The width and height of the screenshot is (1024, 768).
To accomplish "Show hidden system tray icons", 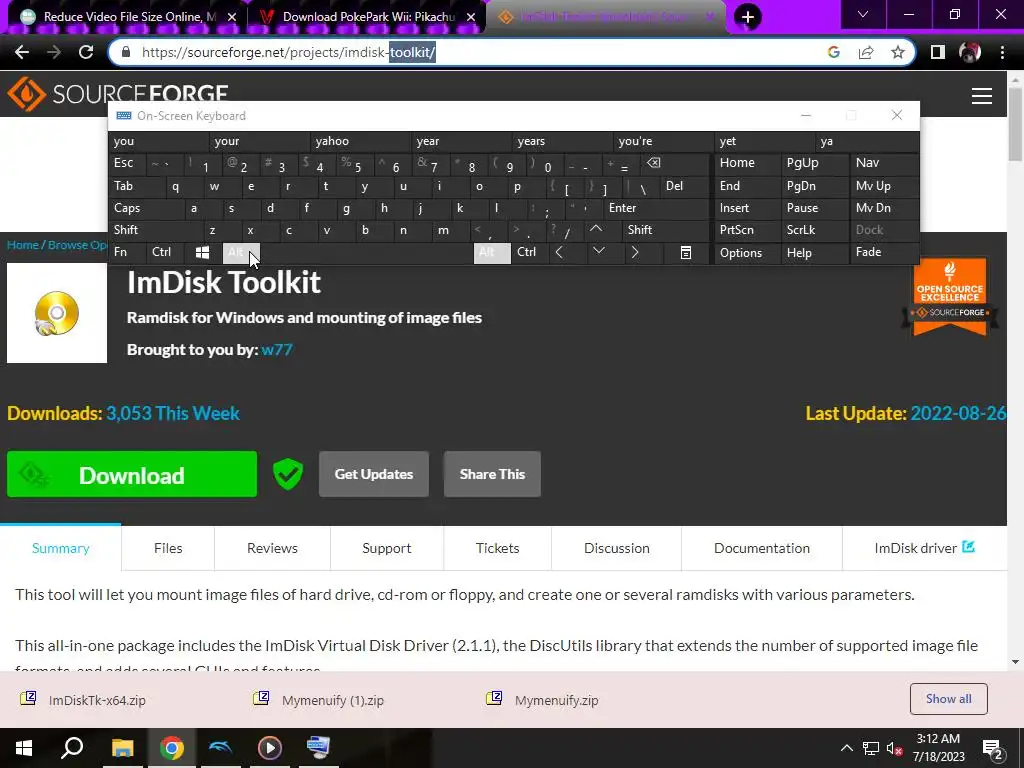I will pos(846,748).
